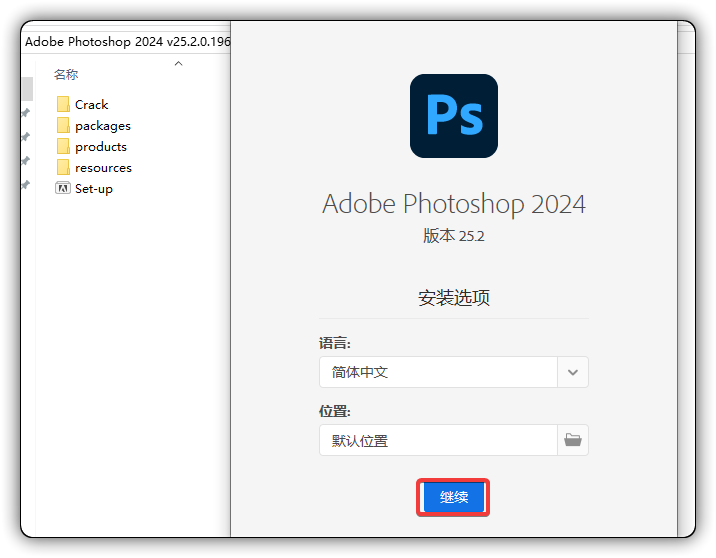Click the resources folder name
Viewport: 716px width, 558px height.
coord(103,168)
